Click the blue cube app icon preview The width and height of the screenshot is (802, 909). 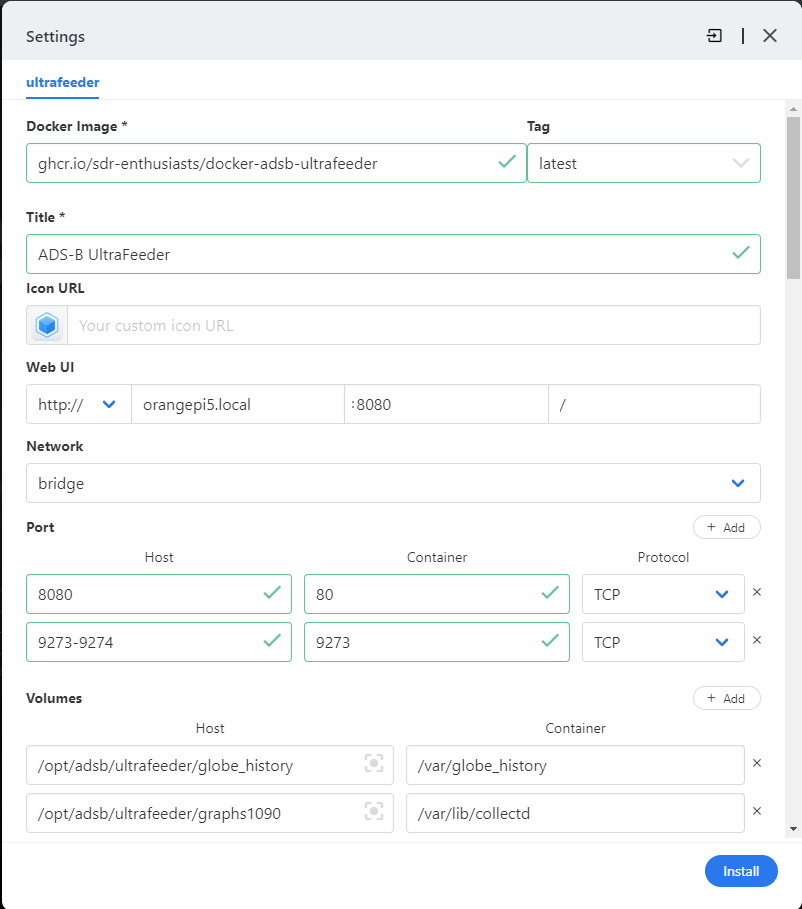coord(47,325)
